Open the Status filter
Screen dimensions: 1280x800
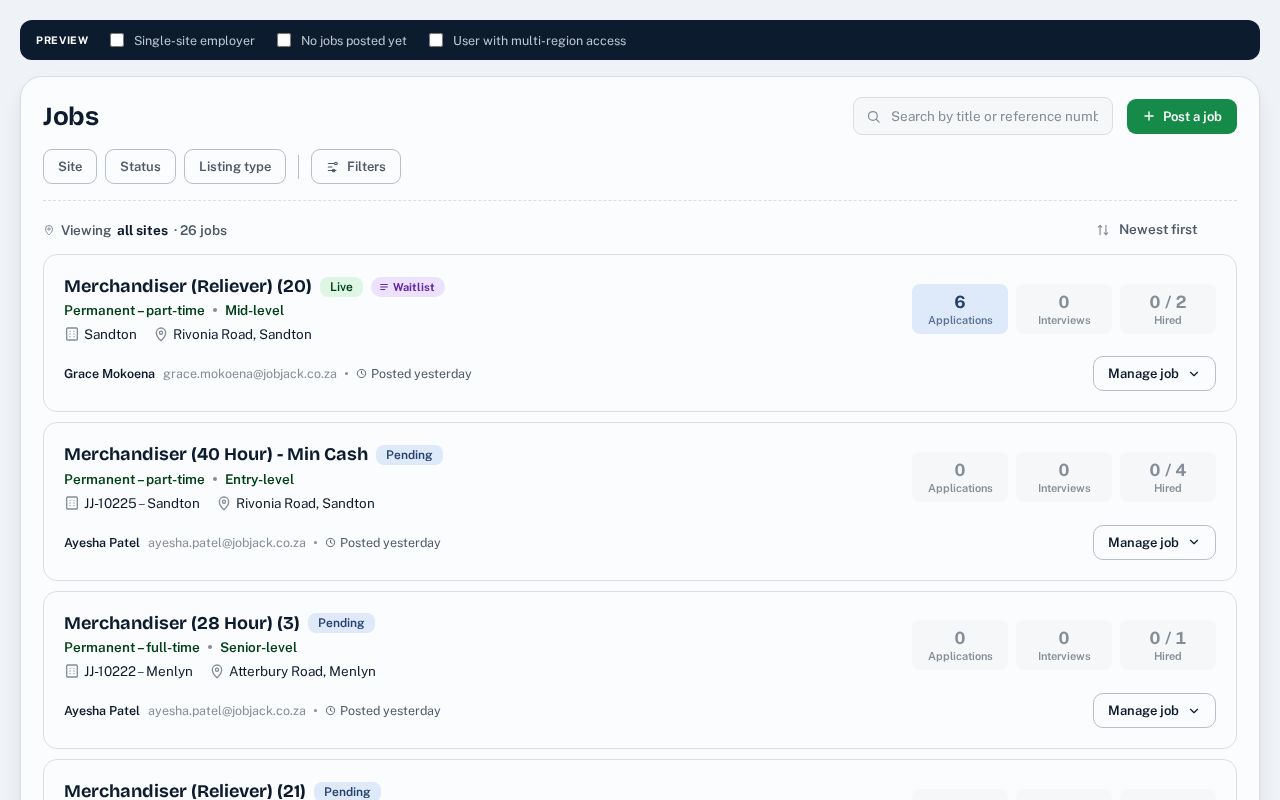point(140,166)
